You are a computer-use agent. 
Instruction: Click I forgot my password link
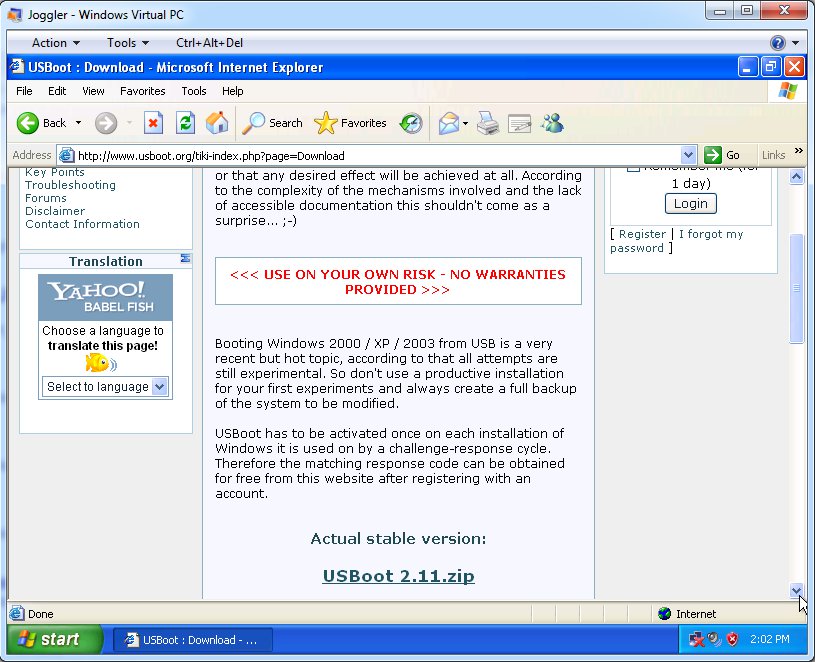677,241
